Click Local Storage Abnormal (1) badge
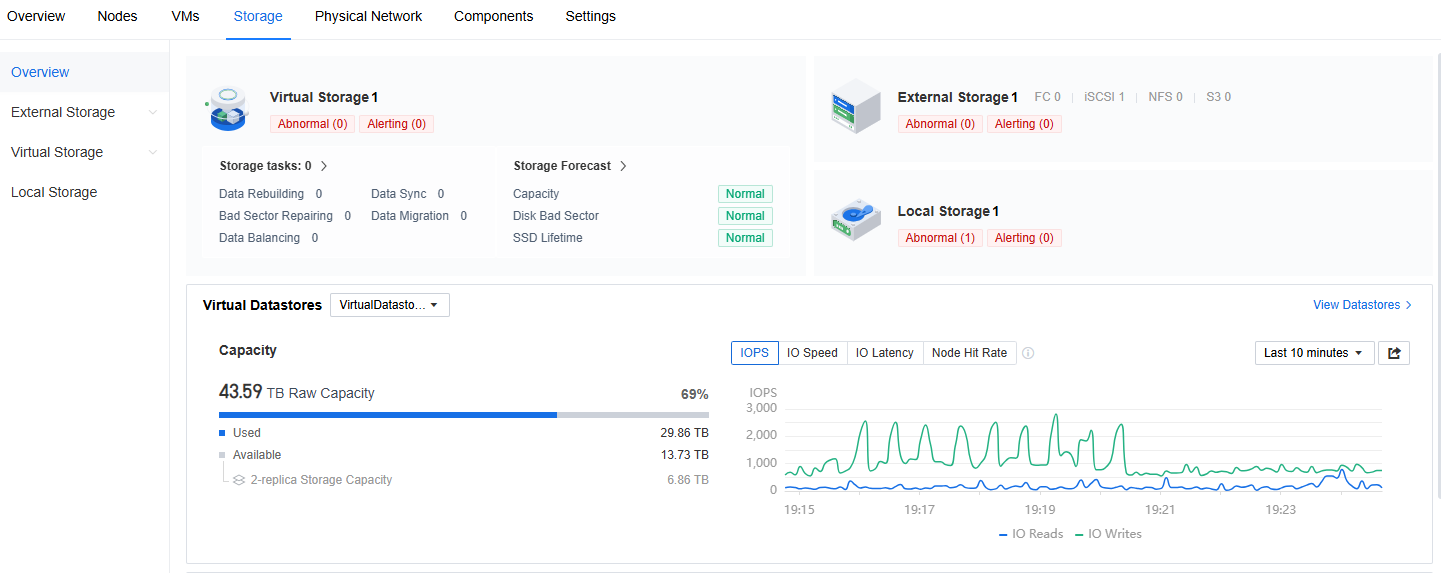Image resolution: width=1441 pixels, height=573 pixels. [x=940, y=238]
